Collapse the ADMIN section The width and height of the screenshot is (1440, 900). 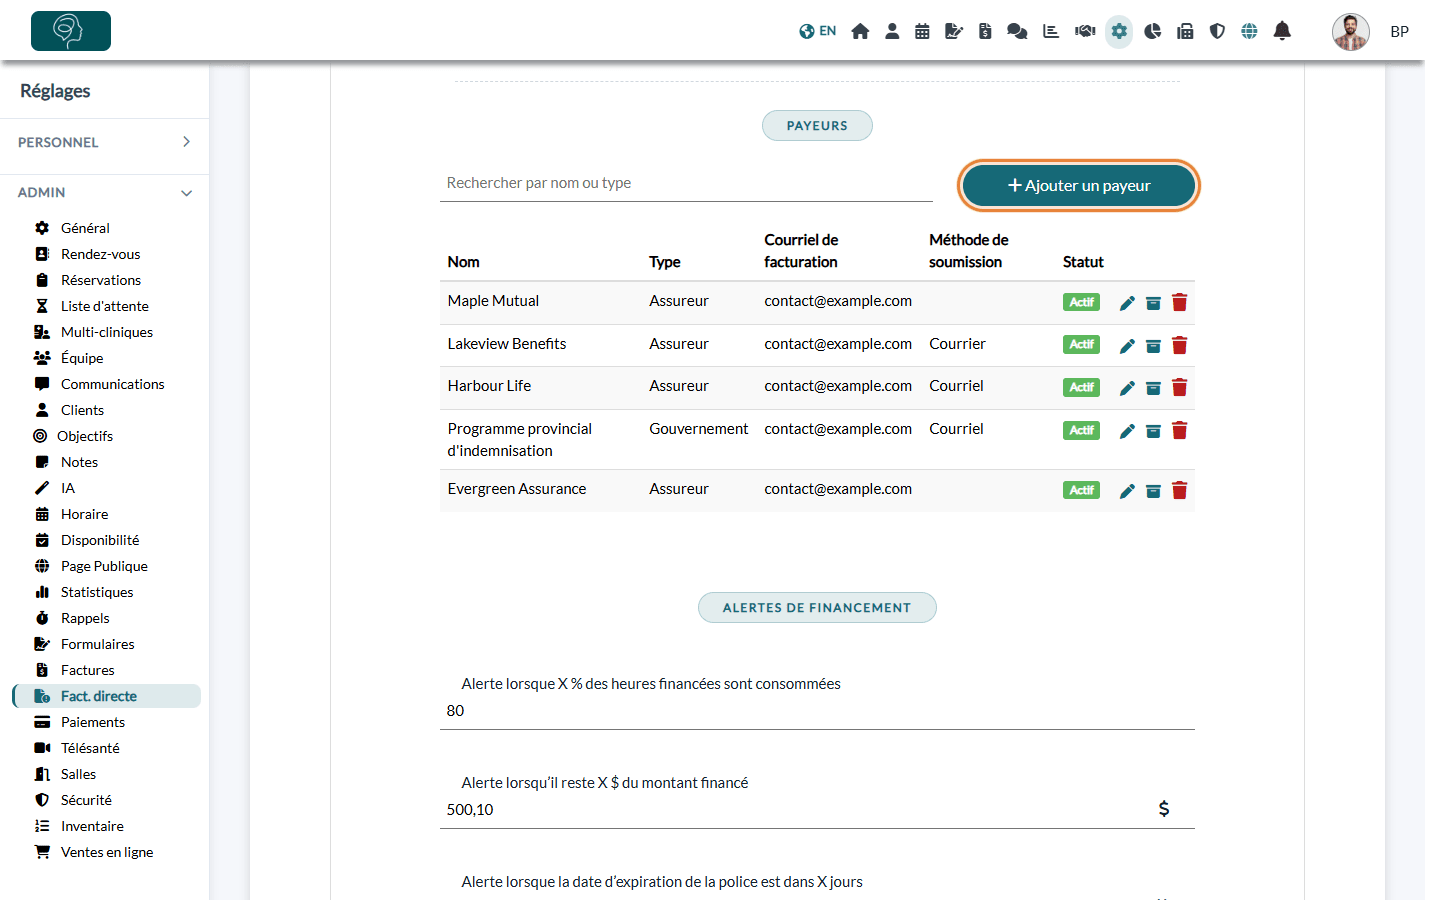pos(104,192)
